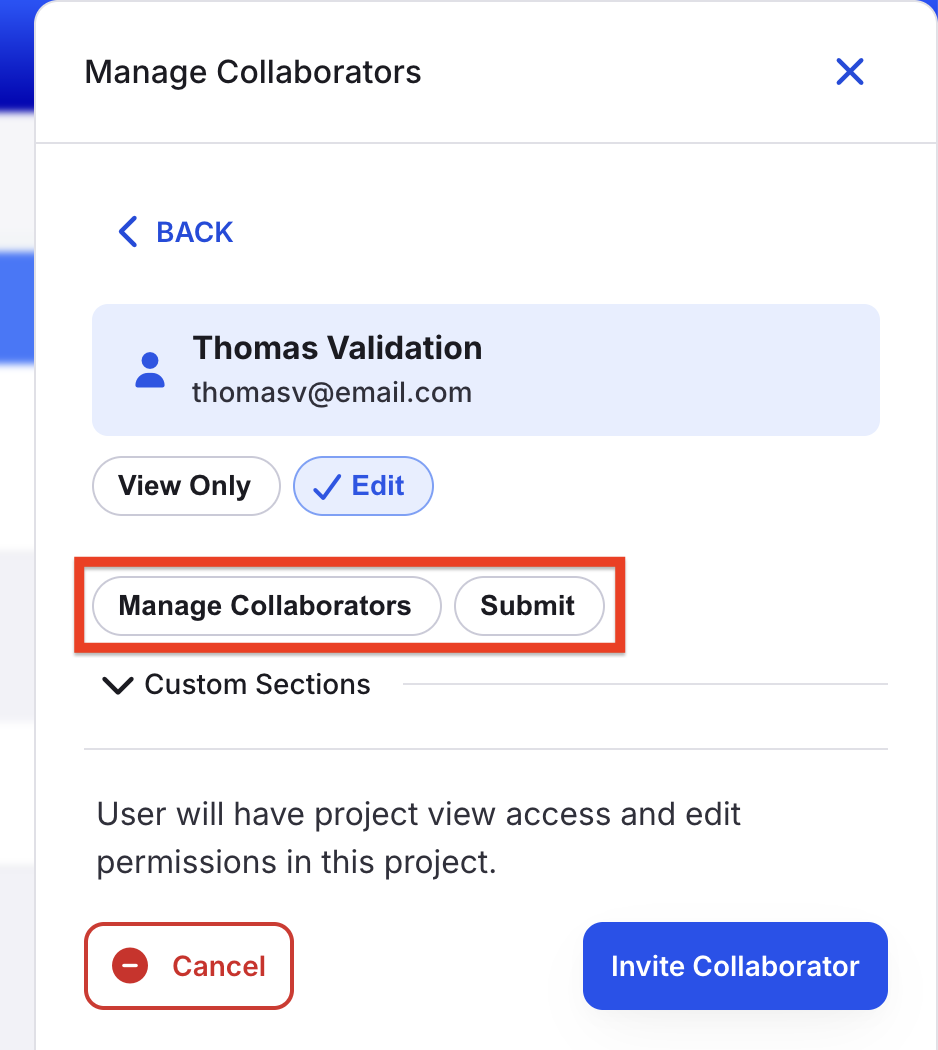Click the Manage Collaborators dialog title
Viewport: 938px width, 1050px height.
pyautogui.click(x=252, y=72)
